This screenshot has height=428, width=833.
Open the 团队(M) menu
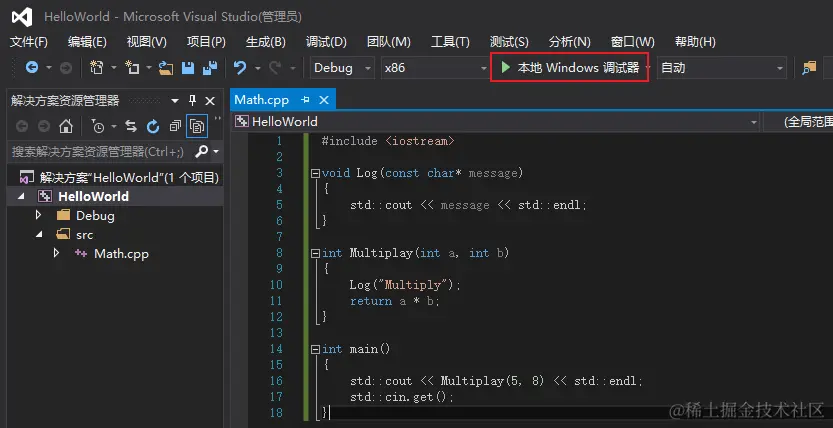coord(389,42)
